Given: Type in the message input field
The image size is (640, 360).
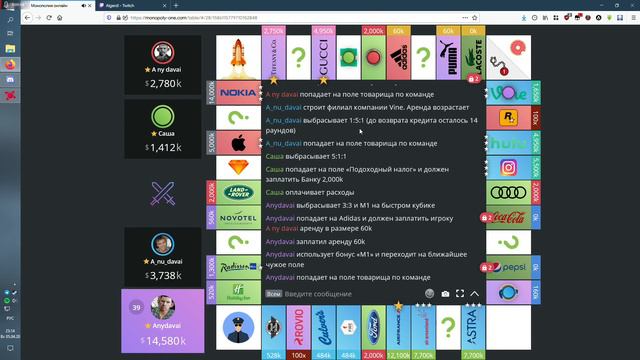Looking at the screenshot, I should [x=353, y=294].
